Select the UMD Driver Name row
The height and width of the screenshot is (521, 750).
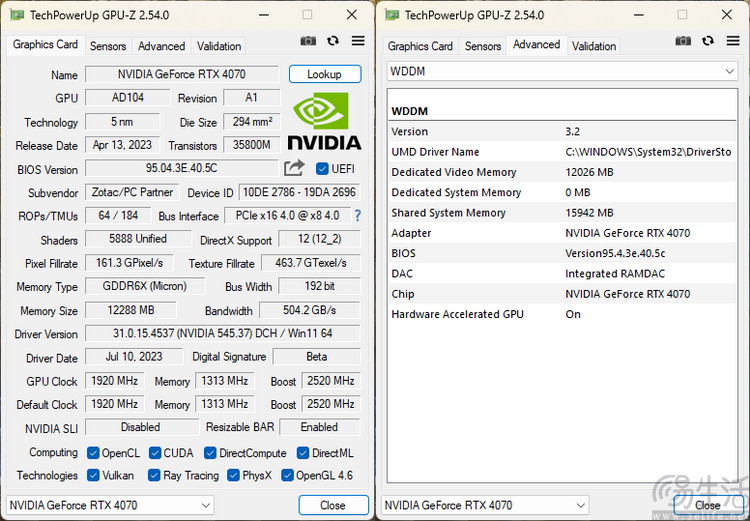[x=562, y=152]
